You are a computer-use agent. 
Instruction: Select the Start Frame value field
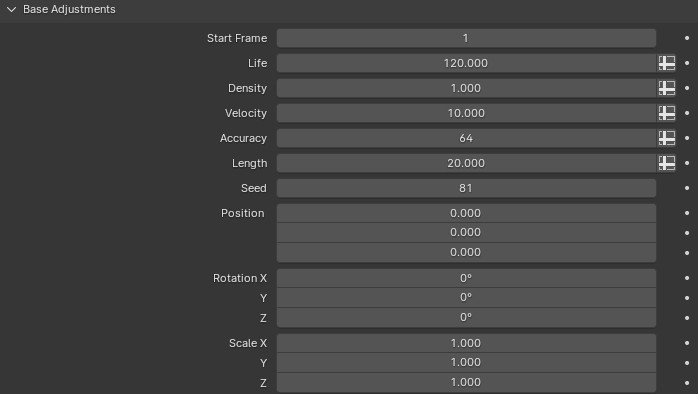466,38
